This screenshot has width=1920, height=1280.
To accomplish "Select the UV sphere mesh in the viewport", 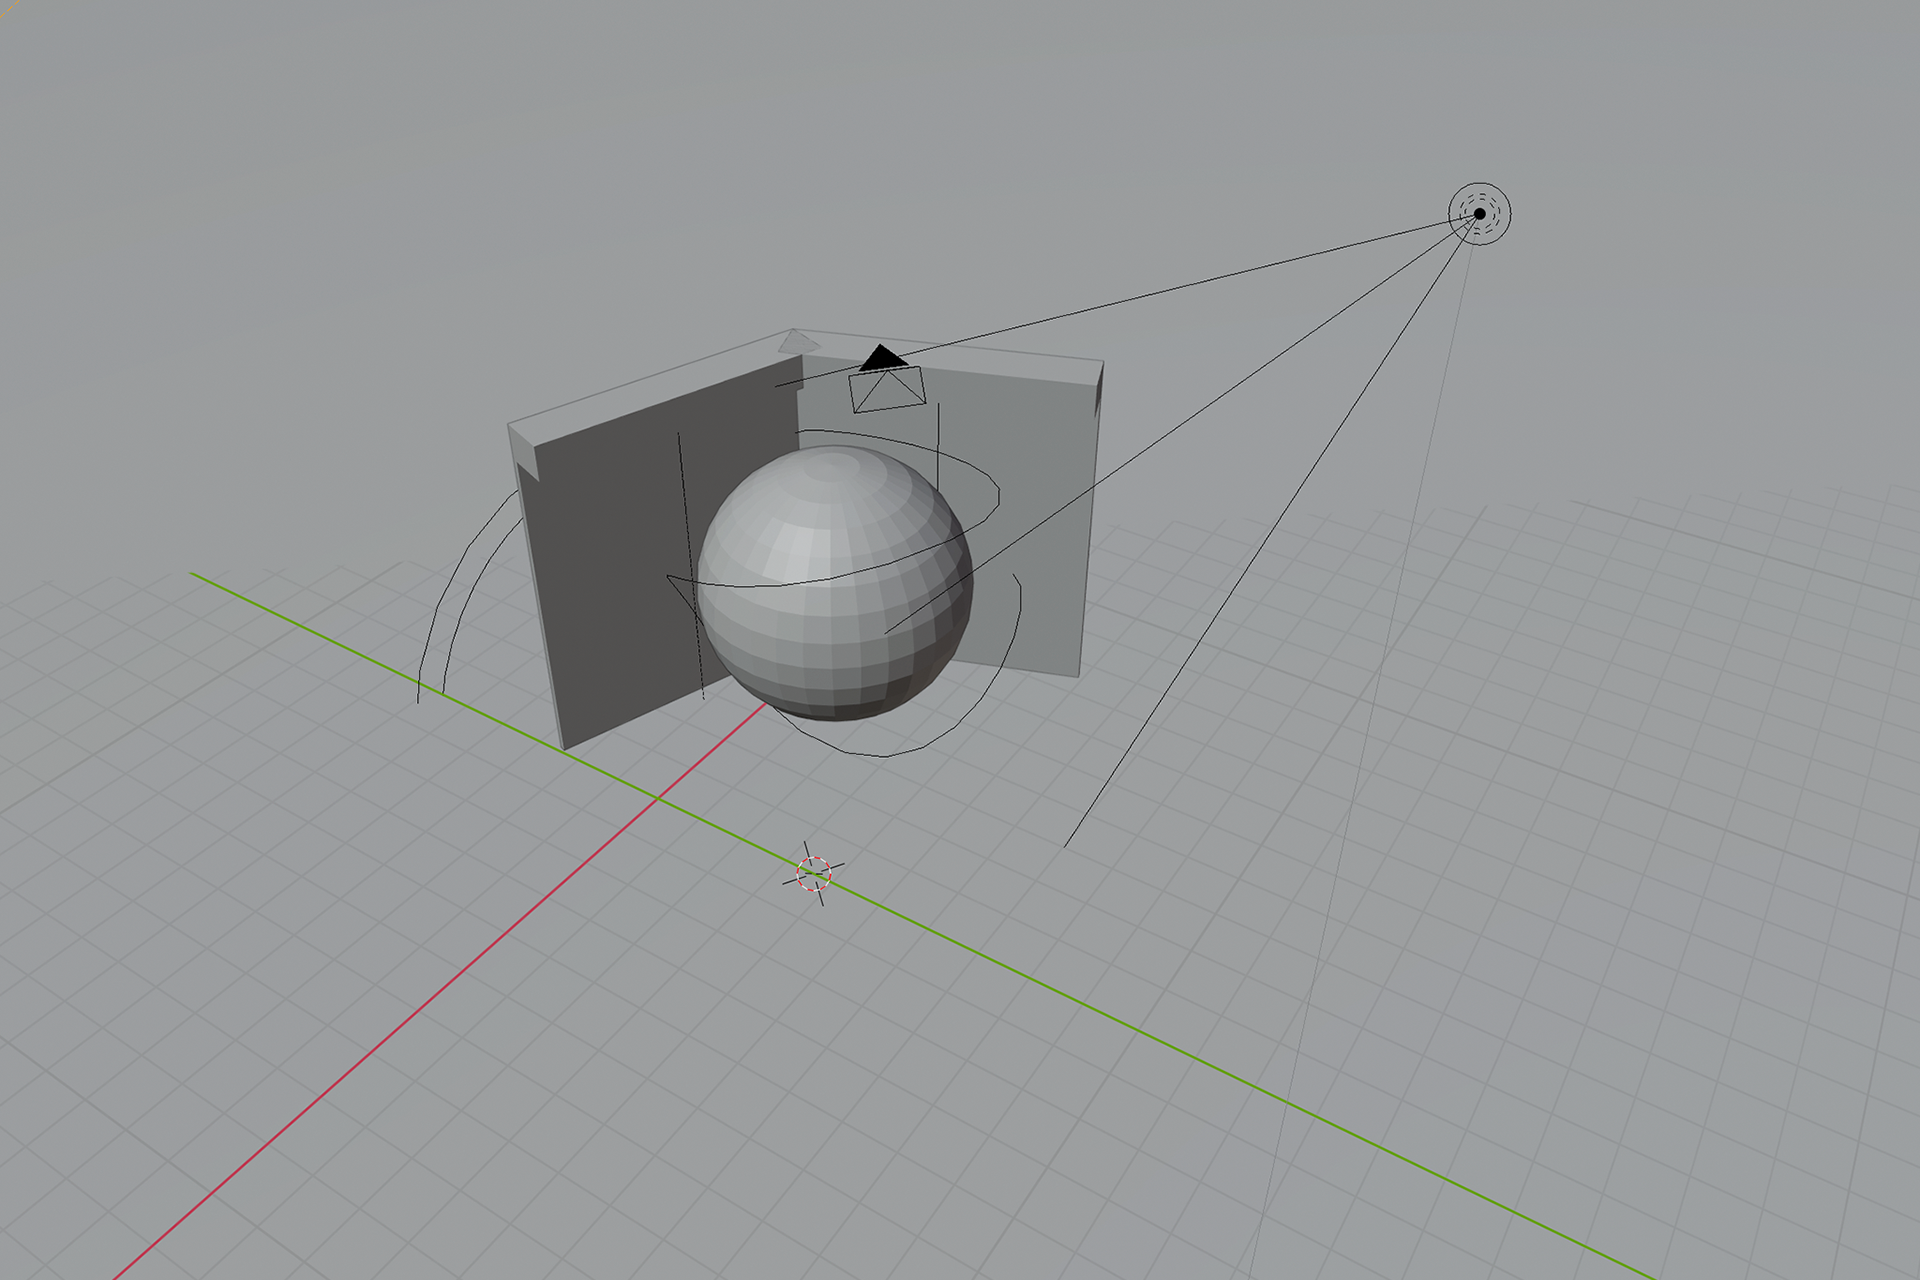I will click(834, 583).
